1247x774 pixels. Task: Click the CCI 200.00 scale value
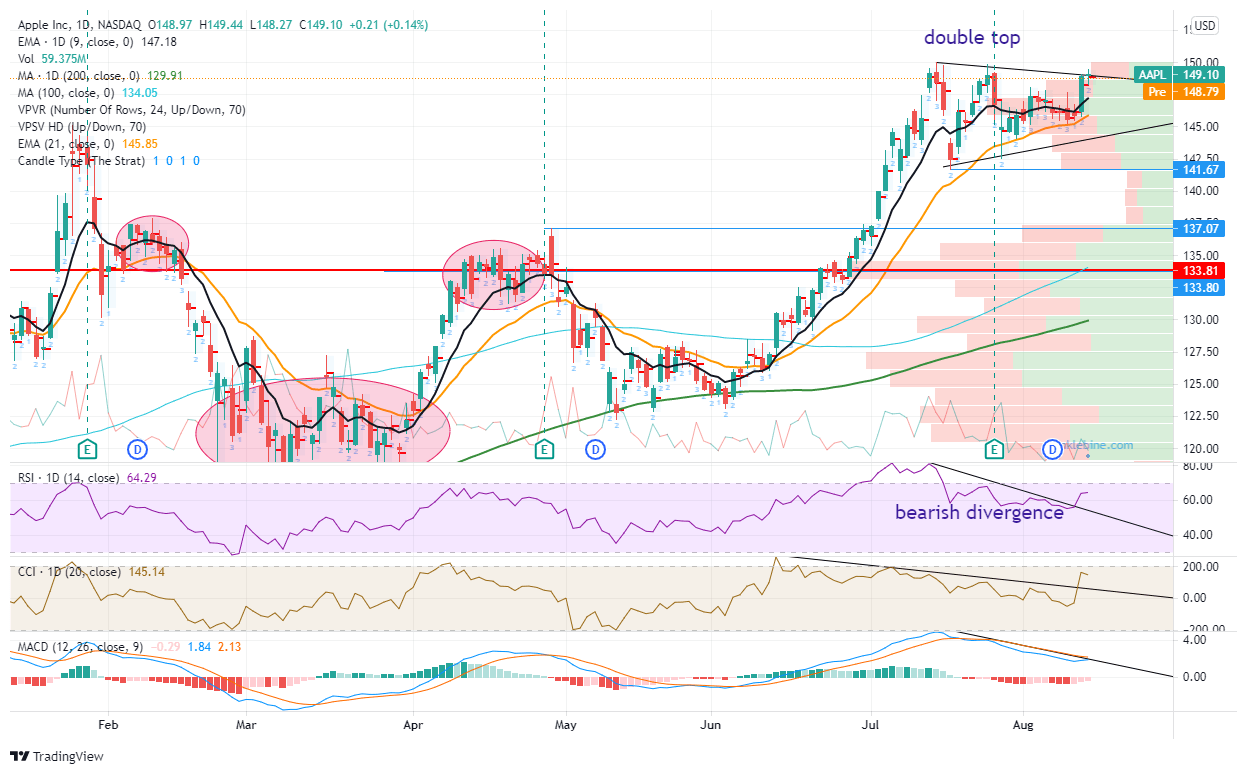[1199, 566]
